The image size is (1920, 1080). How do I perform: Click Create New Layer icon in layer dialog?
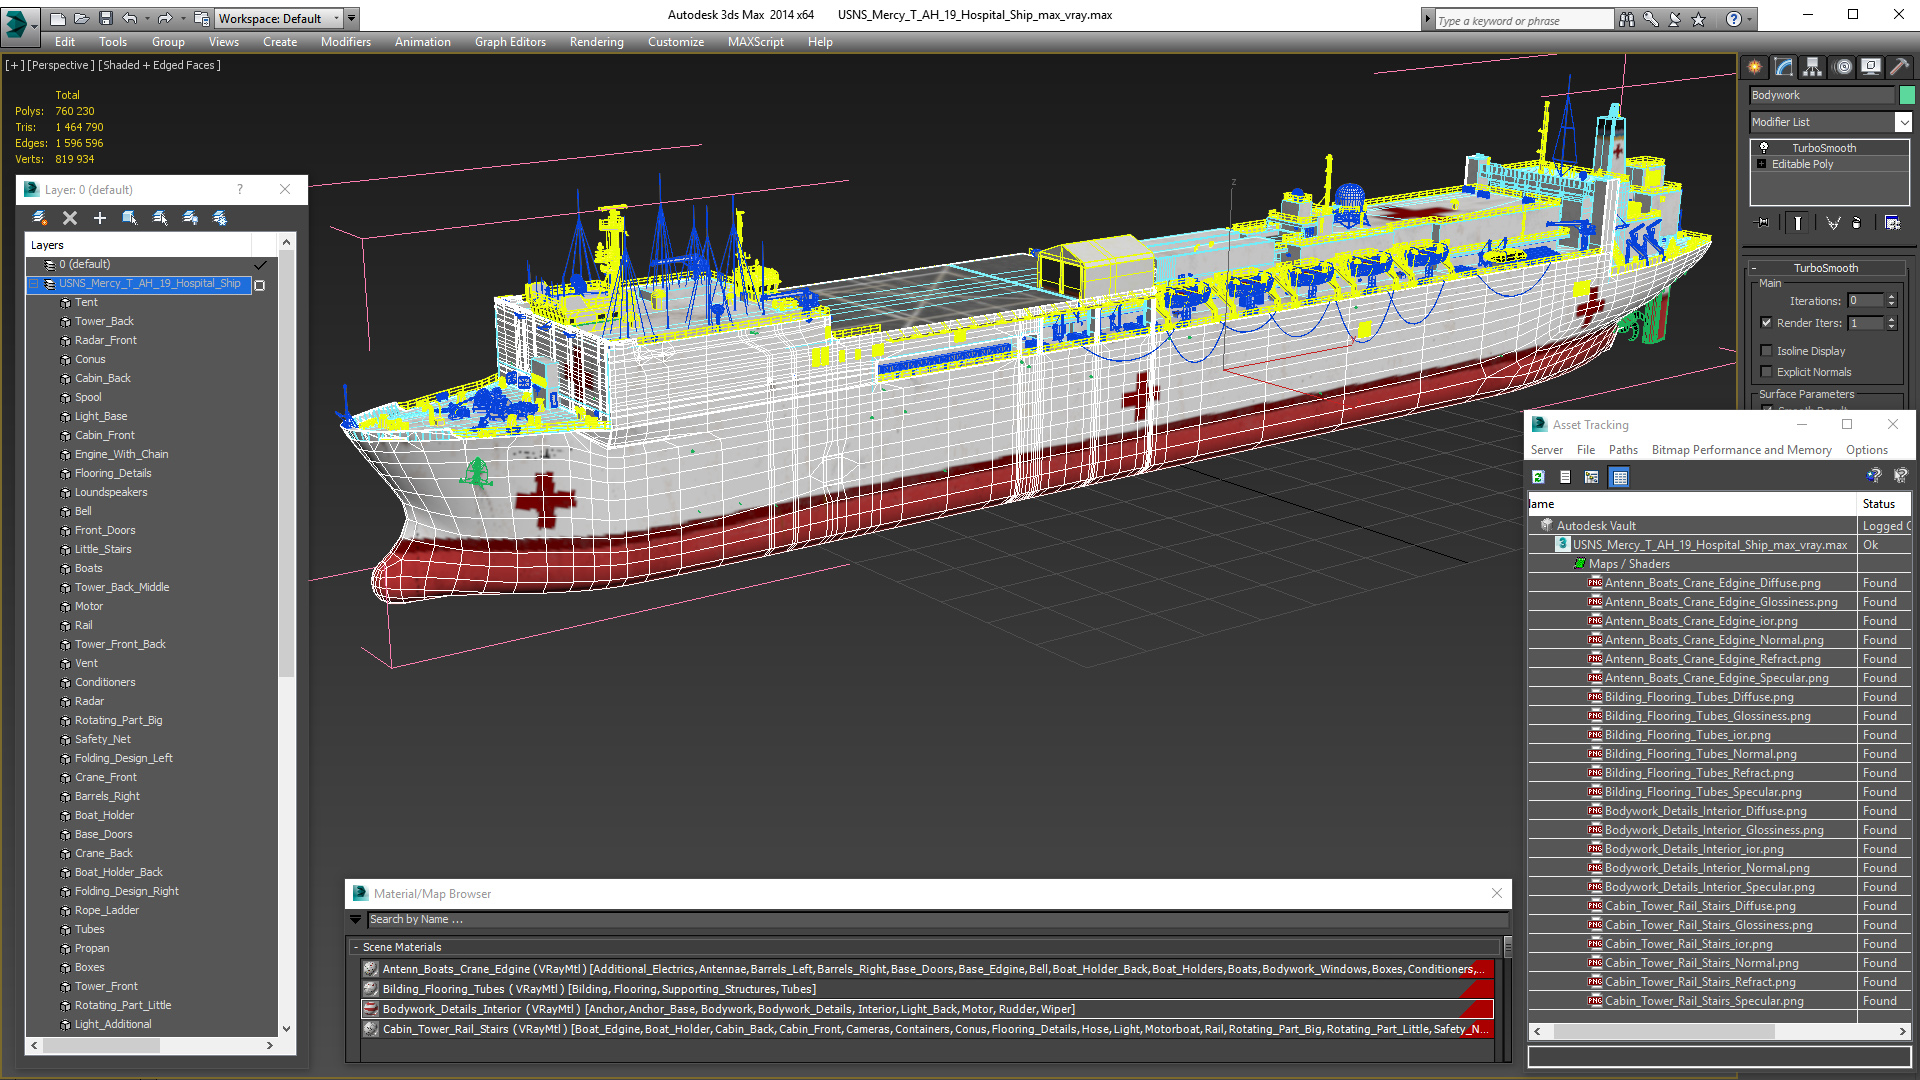point(40,218)
